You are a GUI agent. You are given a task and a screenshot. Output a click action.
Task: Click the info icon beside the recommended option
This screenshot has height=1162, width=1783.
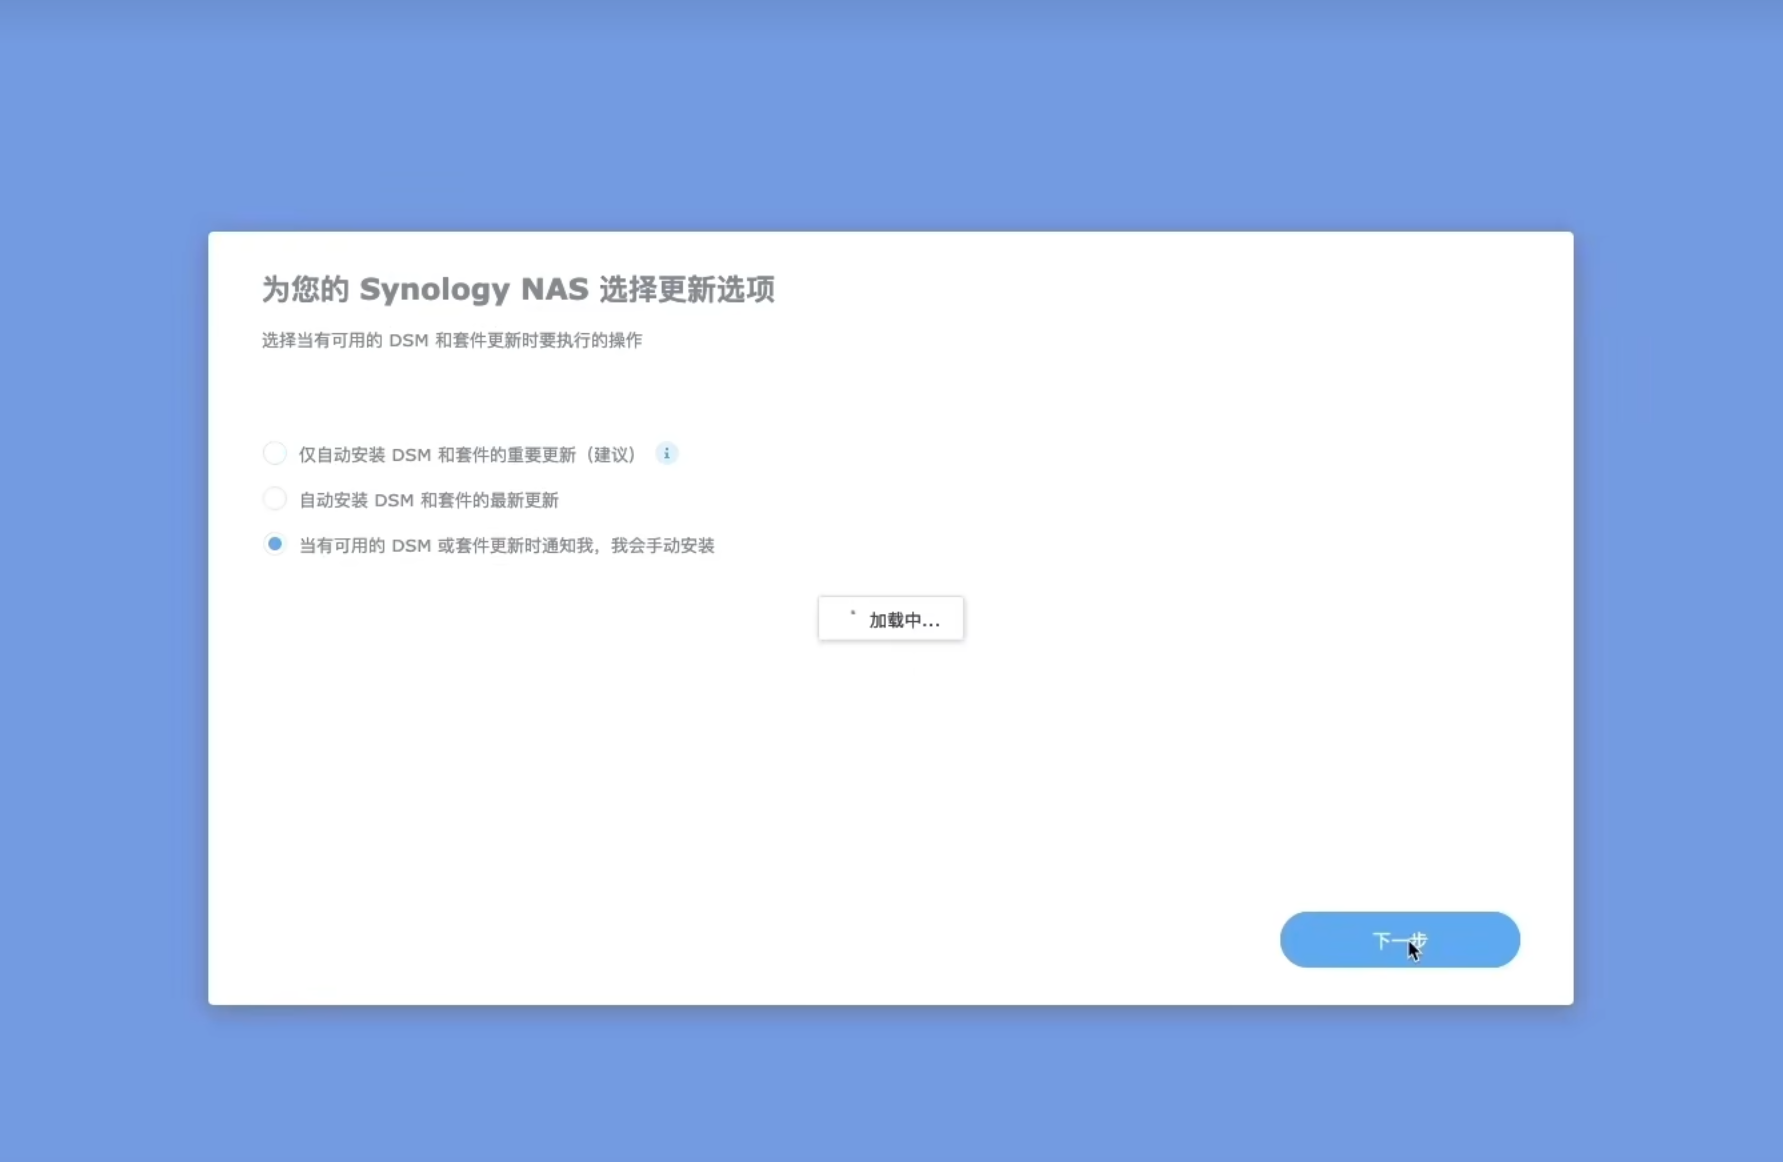(666, 454)
